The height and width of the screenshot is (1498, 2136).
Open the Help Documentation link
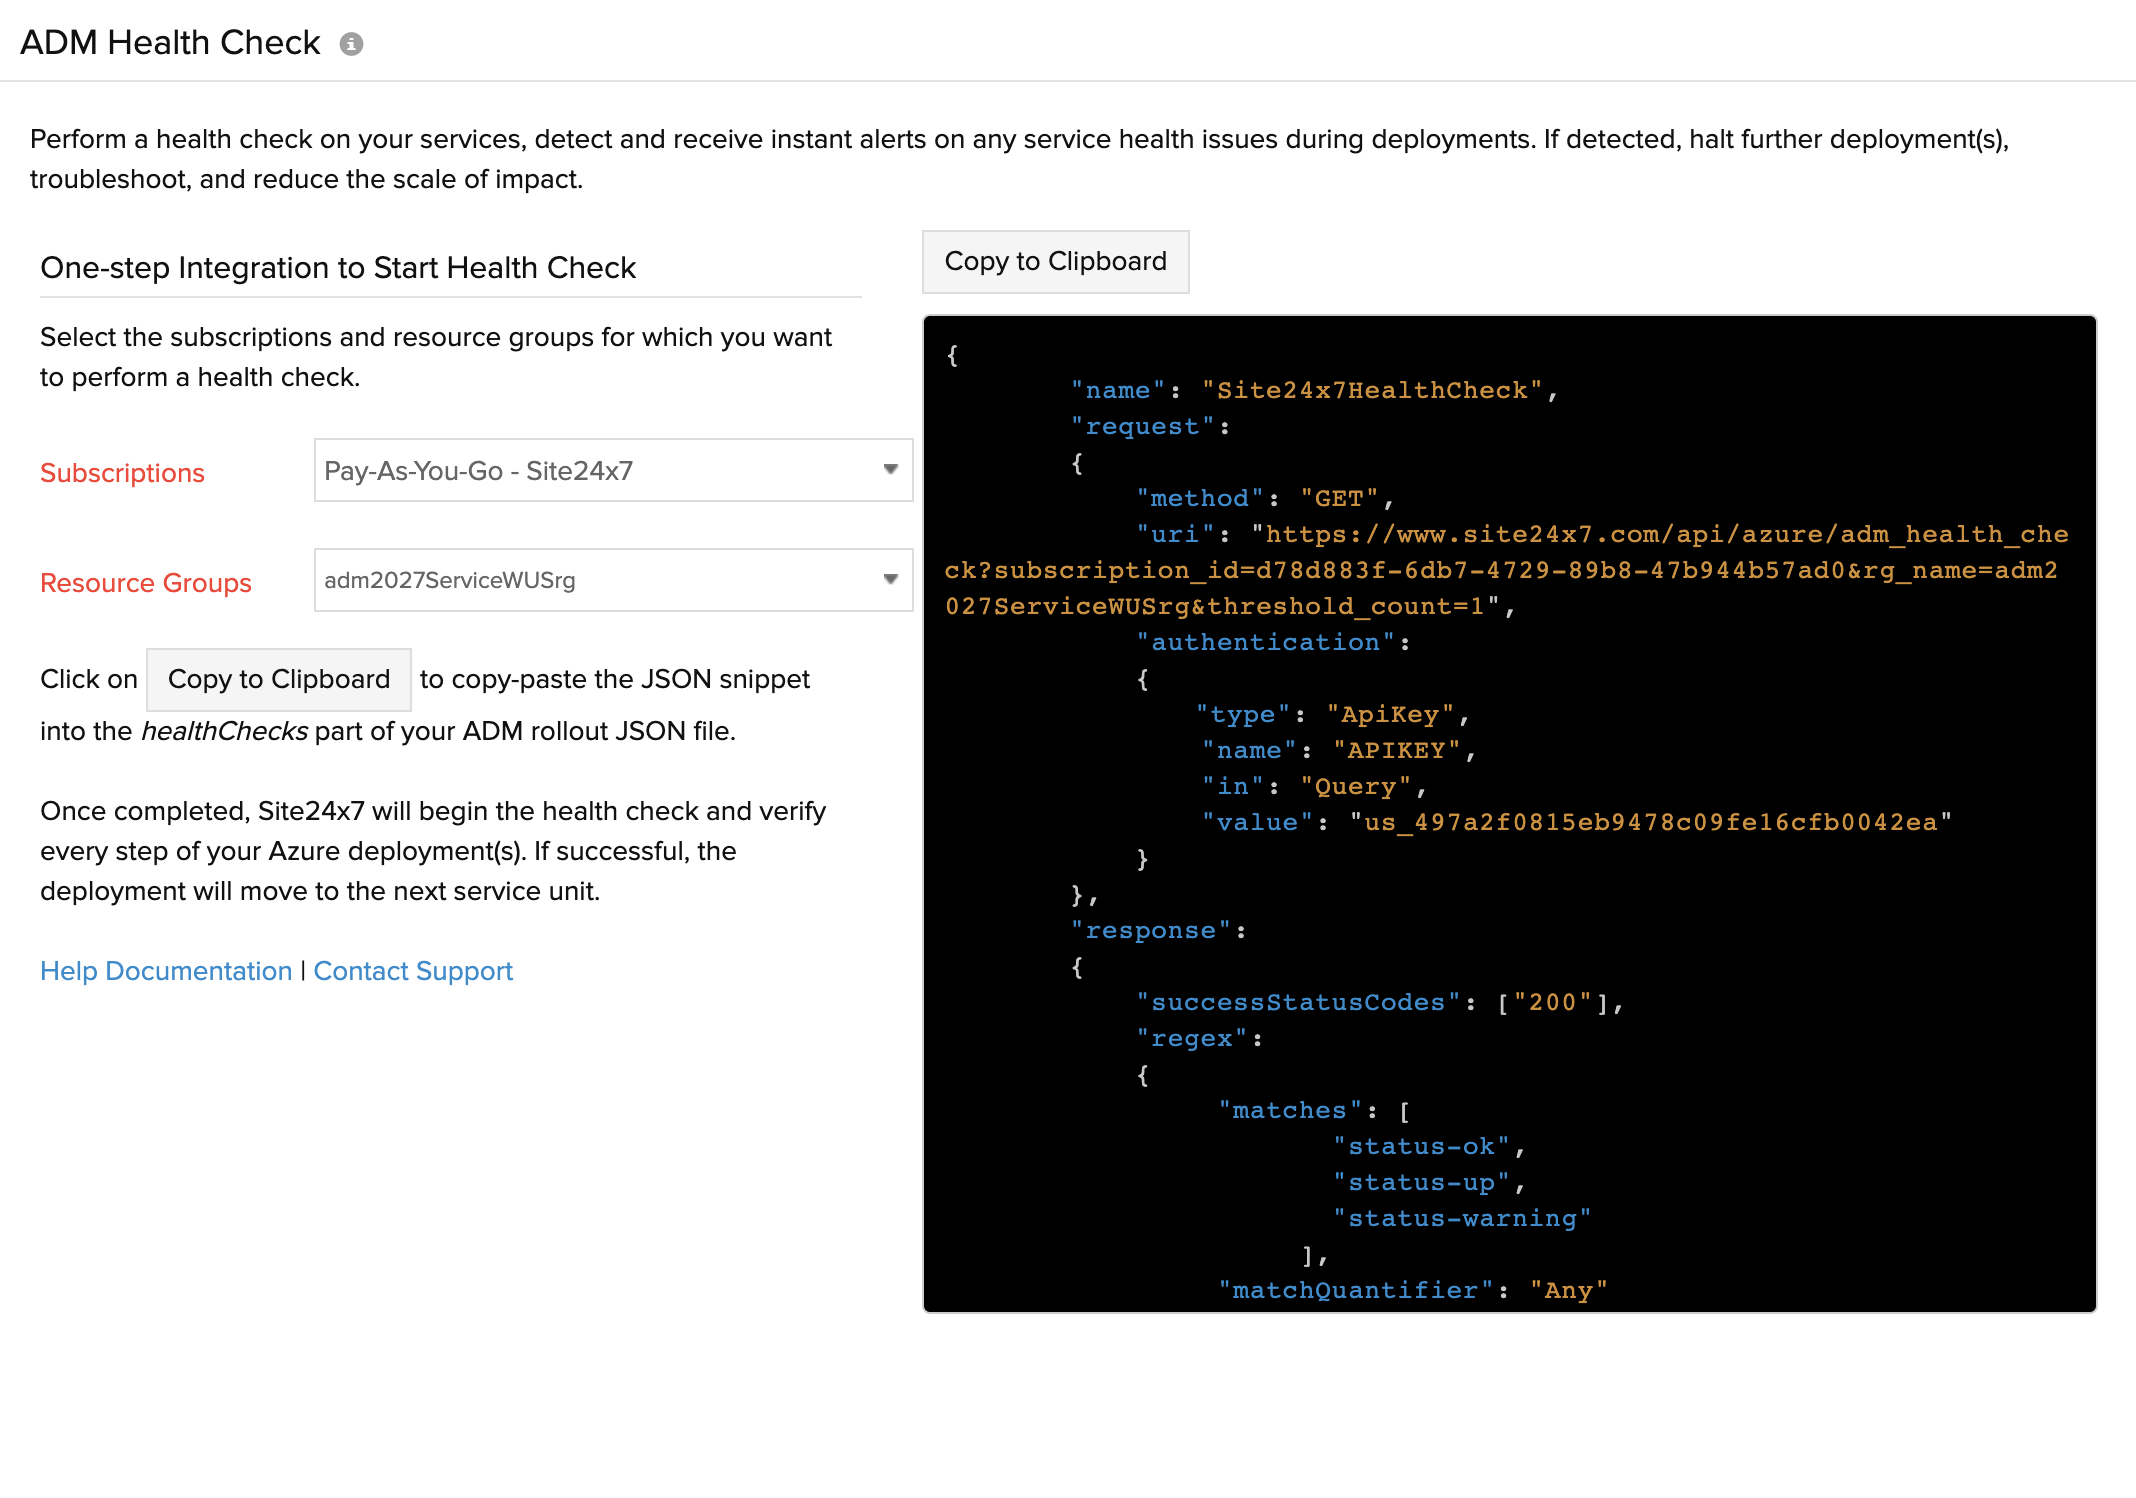click(166, 971)
